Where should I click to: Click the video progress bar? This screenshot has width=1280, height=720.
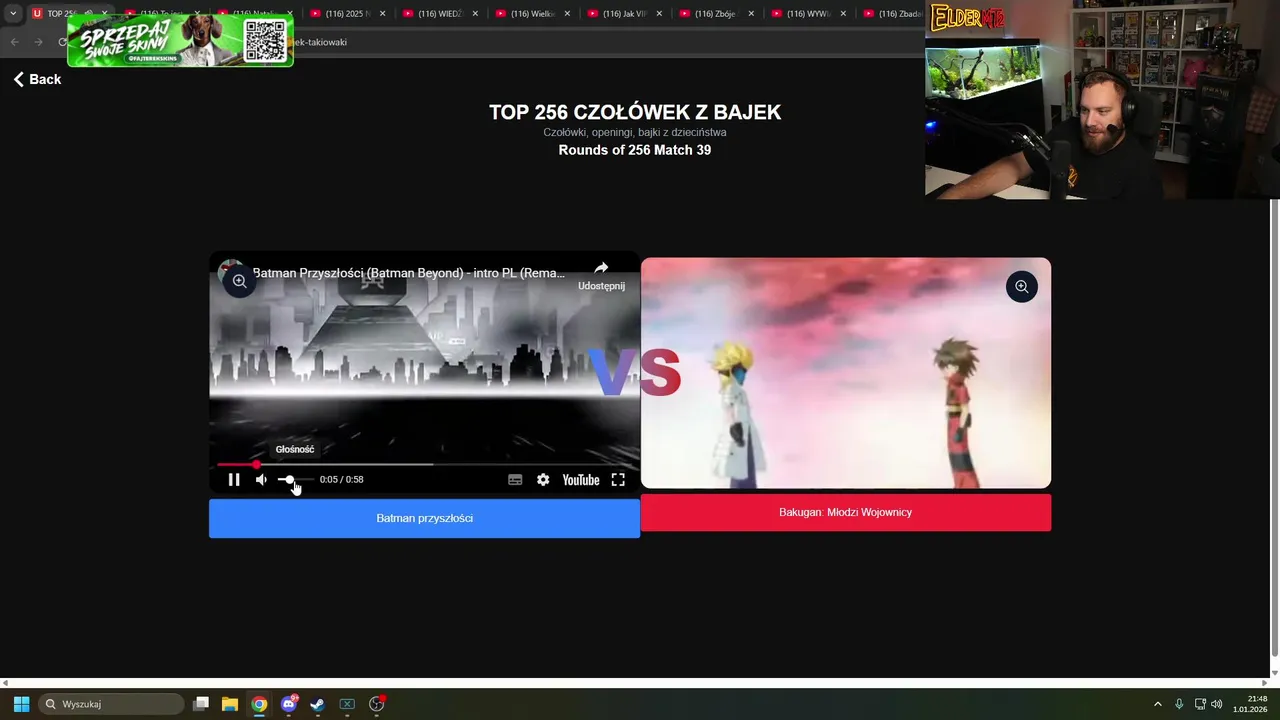pos(424,464)
